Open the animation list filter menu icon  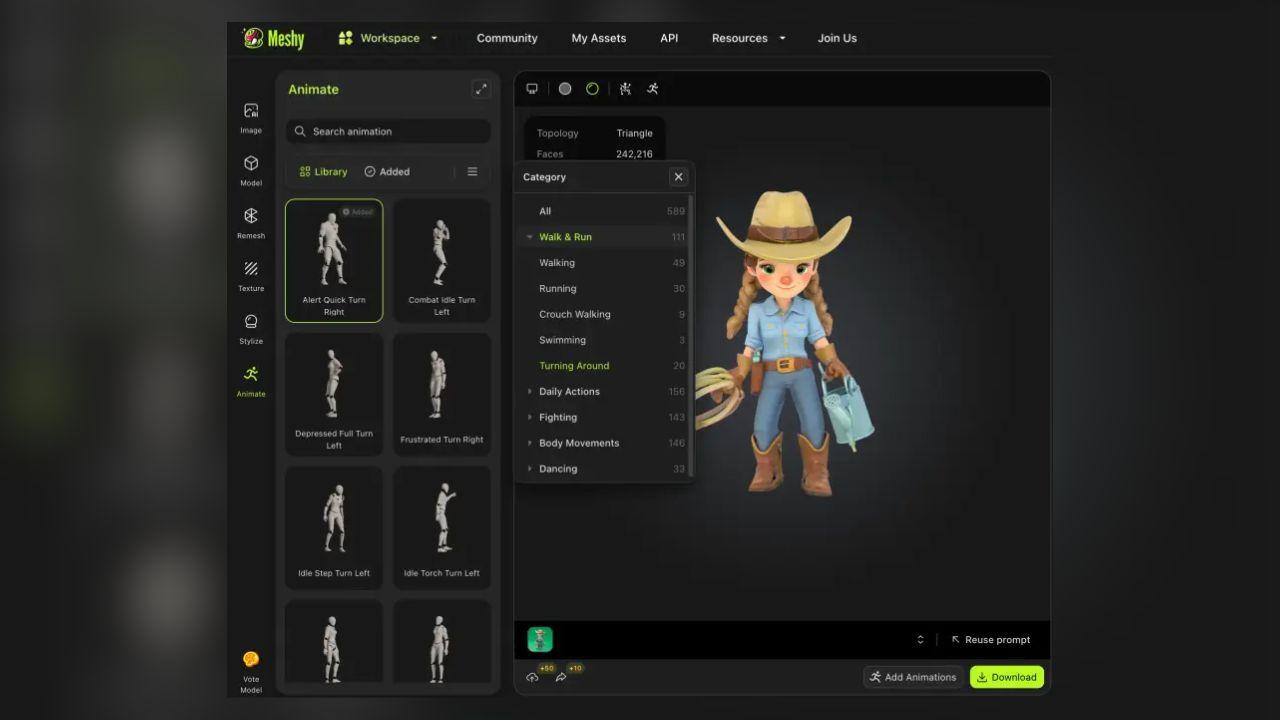[x=472, y=172]
